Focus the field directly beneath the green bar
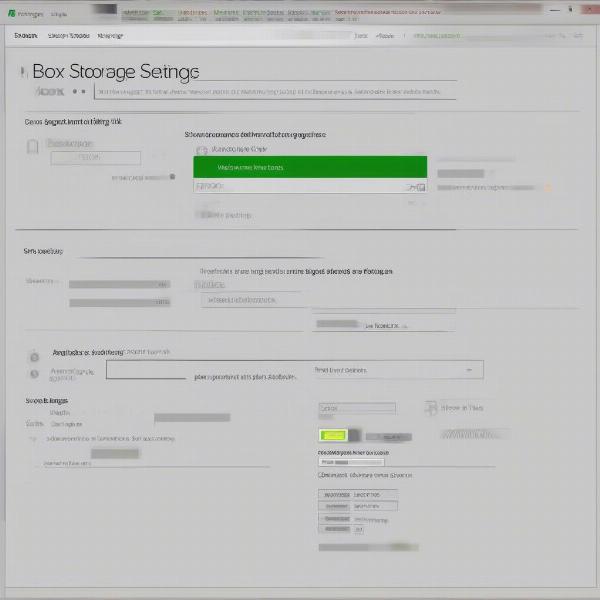600x600 pixels. click(x=310, y=186)
